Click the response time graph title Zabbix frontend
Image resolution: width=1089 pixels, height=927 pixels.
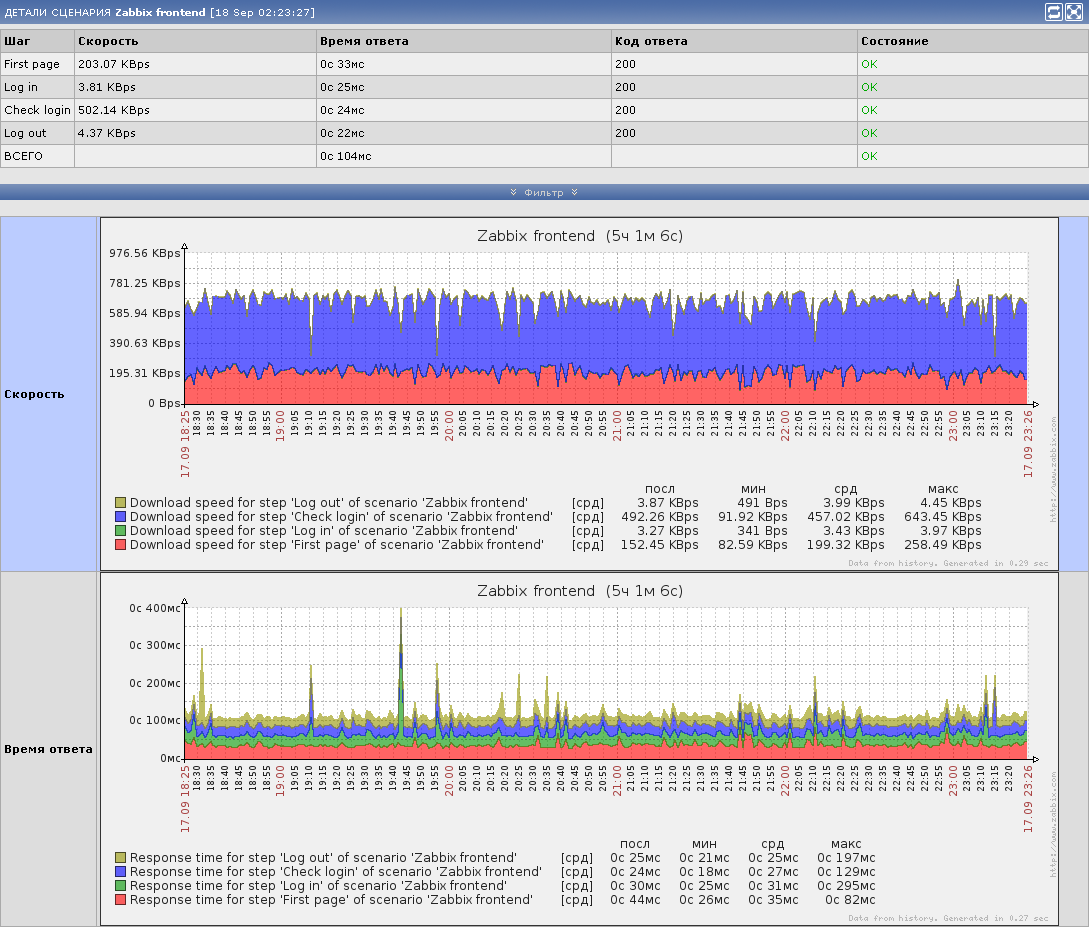(x=580, y=591)
